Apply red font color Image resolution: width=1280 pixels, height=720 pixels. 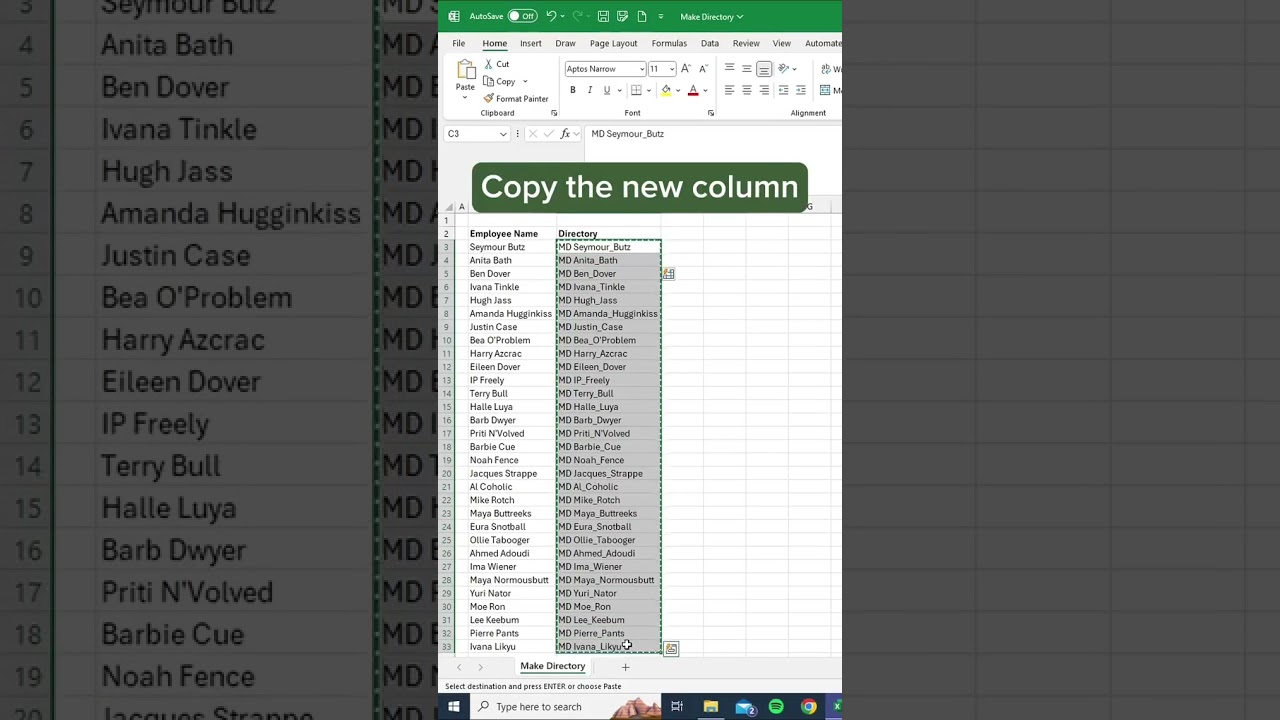click(x=693, y=90)
